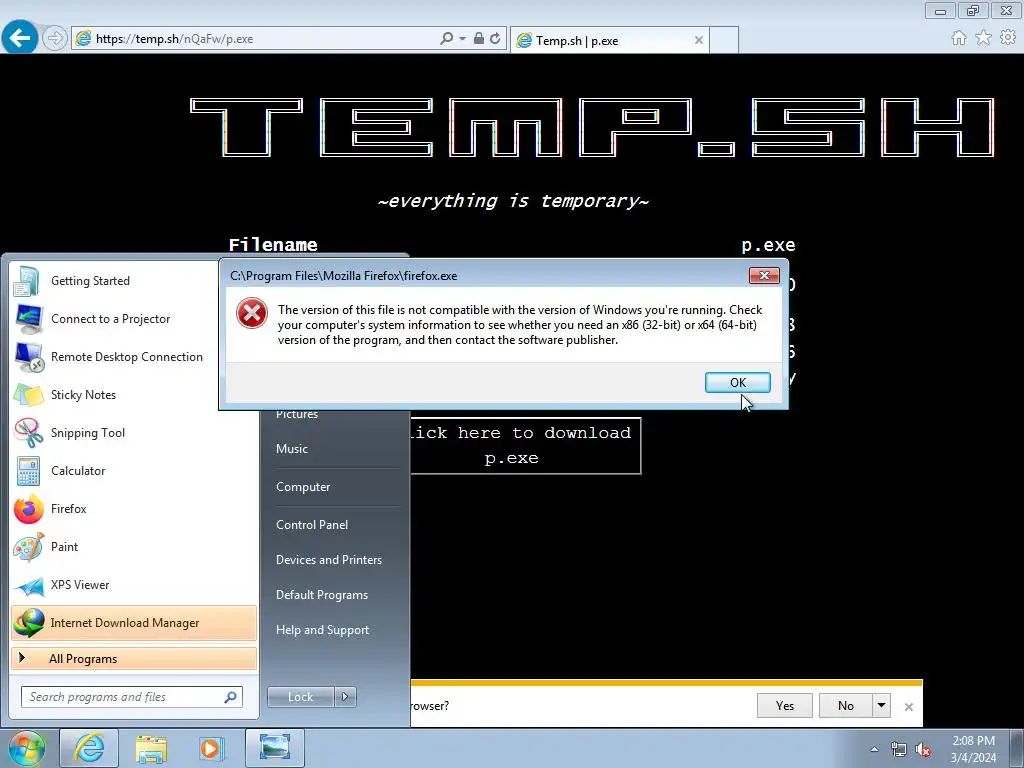Click the search magnifier in address bar
Viewport: 1024px width, 768px height.
coord(447,39)
